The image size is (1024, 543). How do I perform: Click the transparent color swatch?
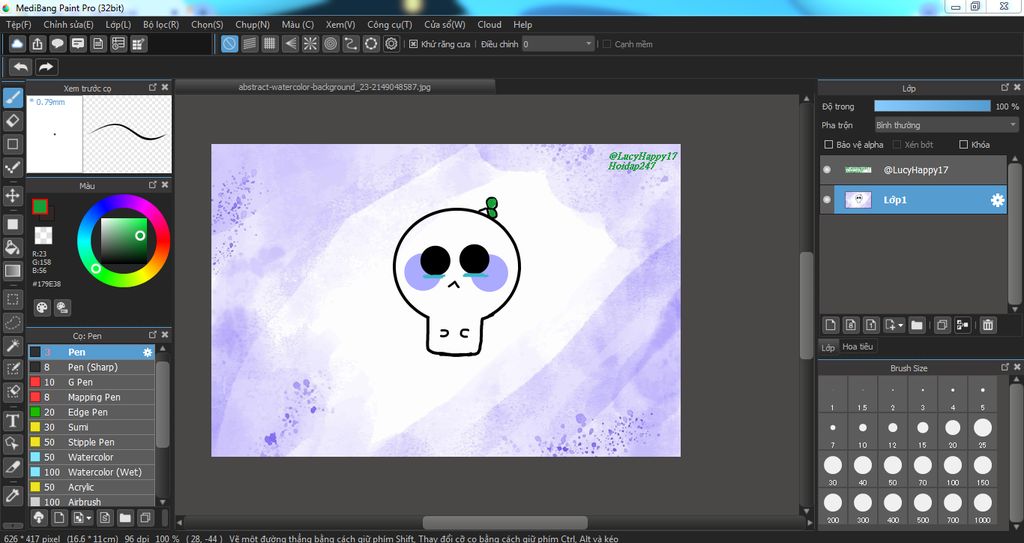(x=43, y=235)
